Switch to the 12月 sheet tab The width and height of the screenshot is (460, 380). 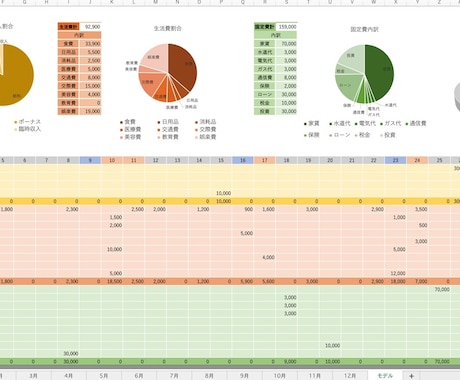pyautogui.click(x=350, y=376)
